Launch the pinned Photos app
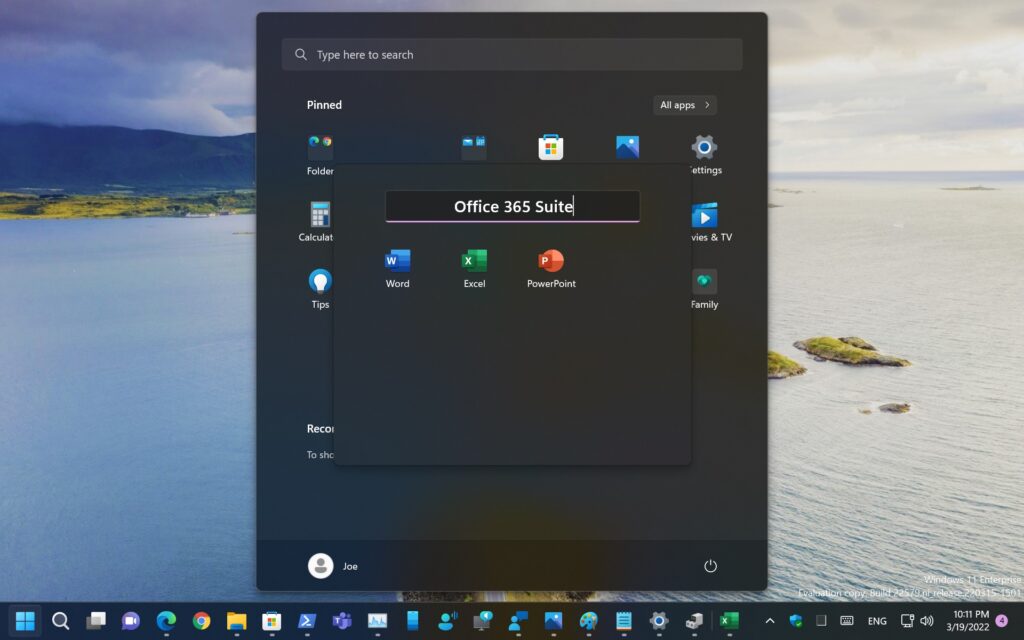Image resolution: width=1024 pixels, height=640 pixels. tap(627, 148)
